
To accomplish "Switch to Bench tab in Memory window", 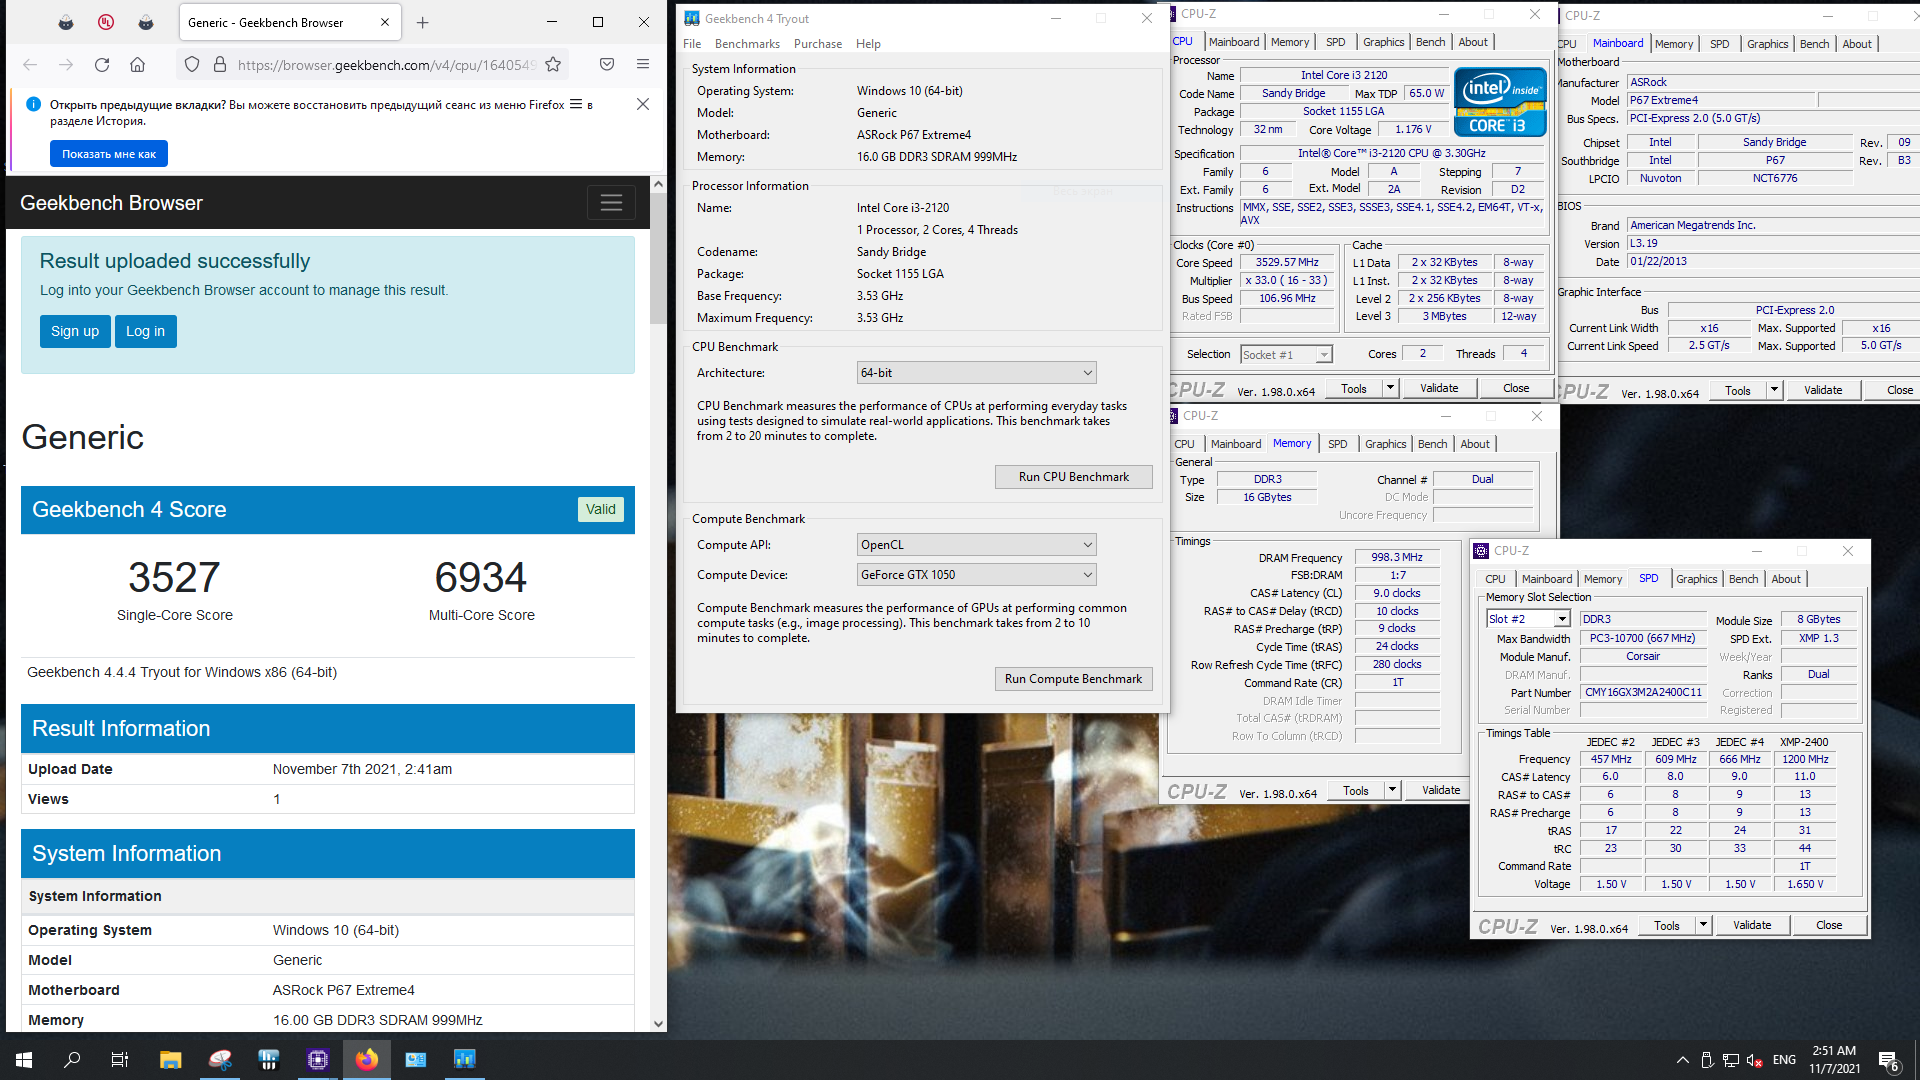I will [x=1432, y=444].
